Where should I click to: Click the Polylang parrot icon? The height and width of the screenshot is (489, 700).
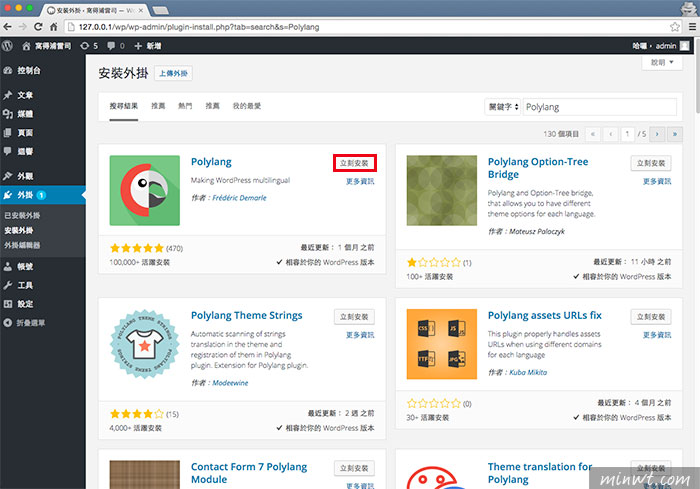click(145, 190)
